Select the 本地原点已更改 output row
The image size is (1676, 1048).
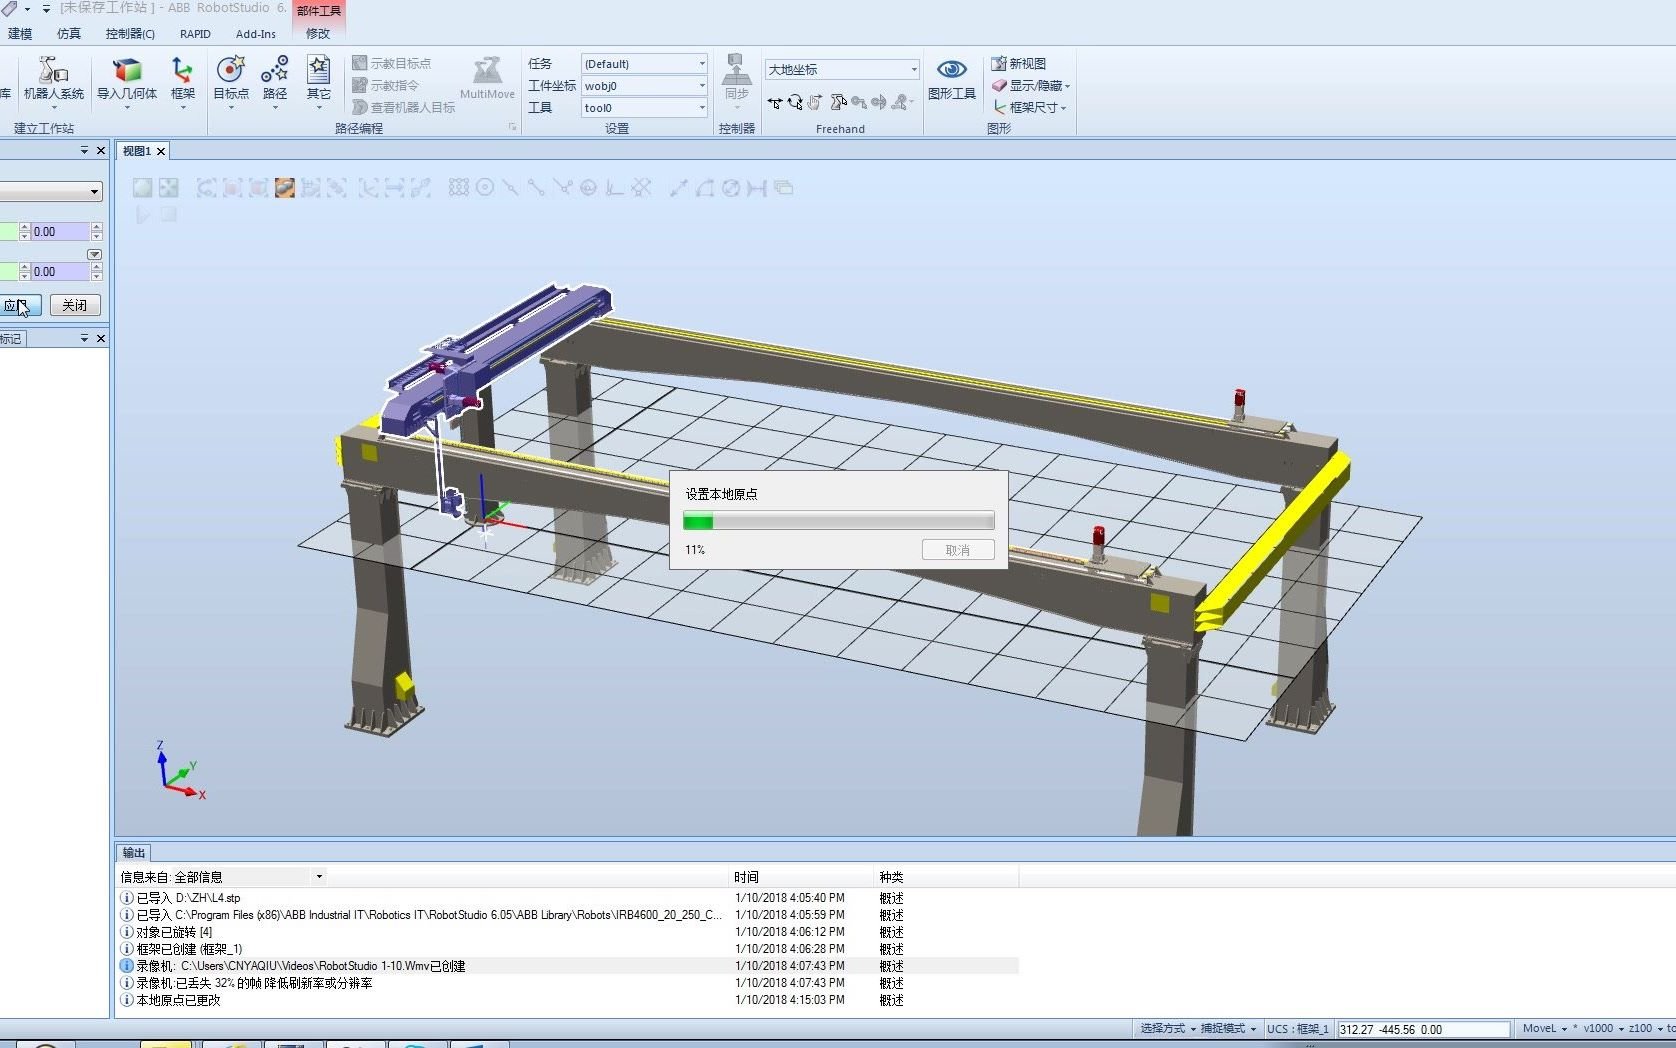click(568, 1000)
